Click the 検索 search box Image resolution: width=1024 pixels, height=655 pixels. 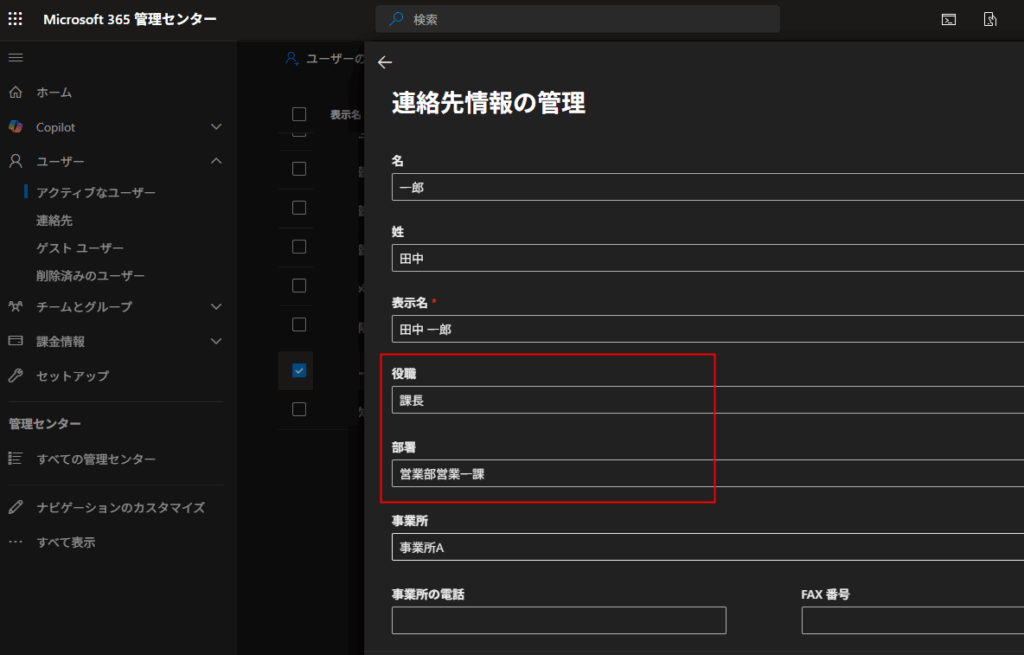click(x=577, y=19)
